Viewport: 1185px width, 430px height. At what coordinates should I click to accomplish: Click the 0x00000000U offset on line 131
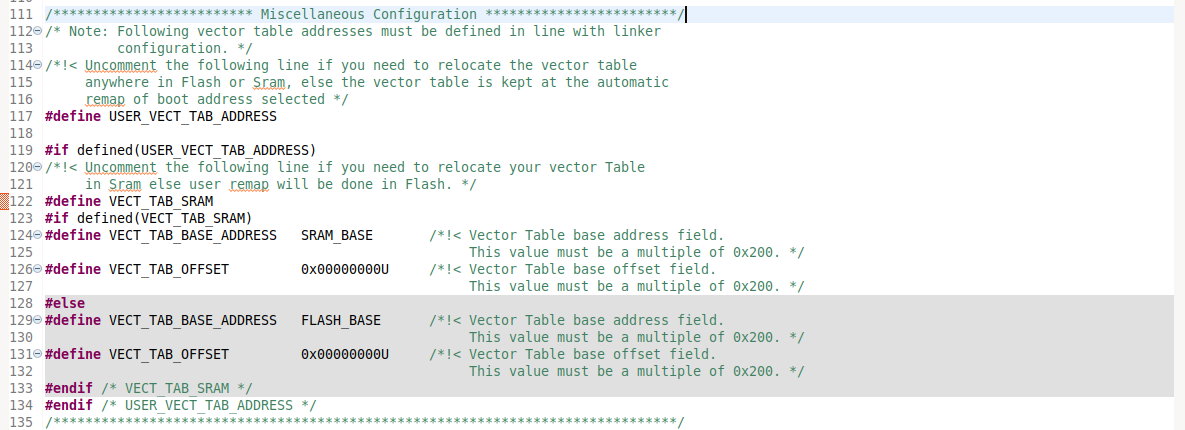[x=344, y=355]
